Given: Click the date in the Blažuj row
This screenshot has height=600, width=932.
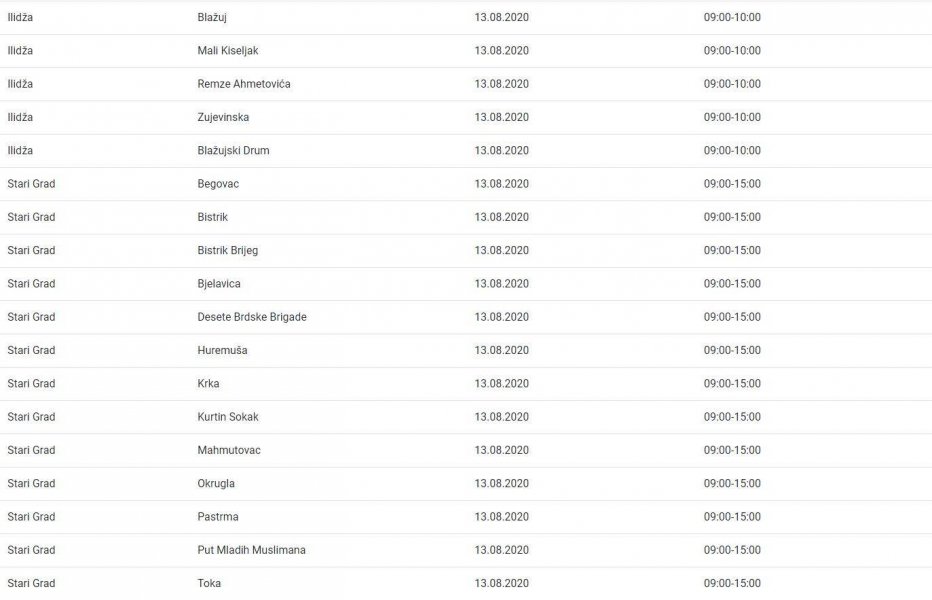Looking at the screenshot, I should point(501,18).
